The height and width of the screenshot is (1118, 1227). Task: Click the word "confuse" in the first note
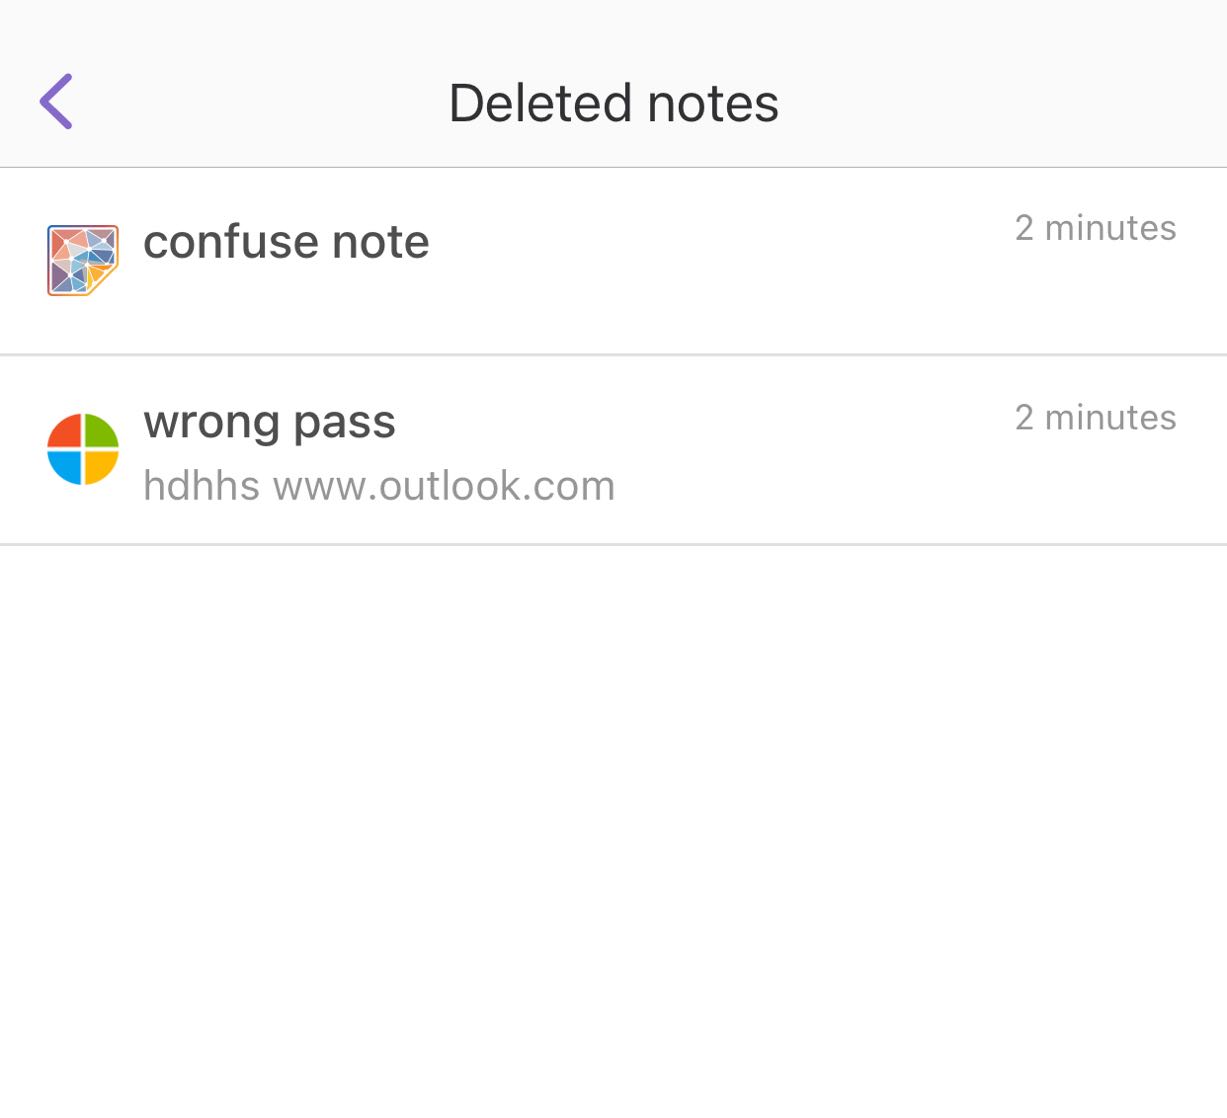point(230,242)
